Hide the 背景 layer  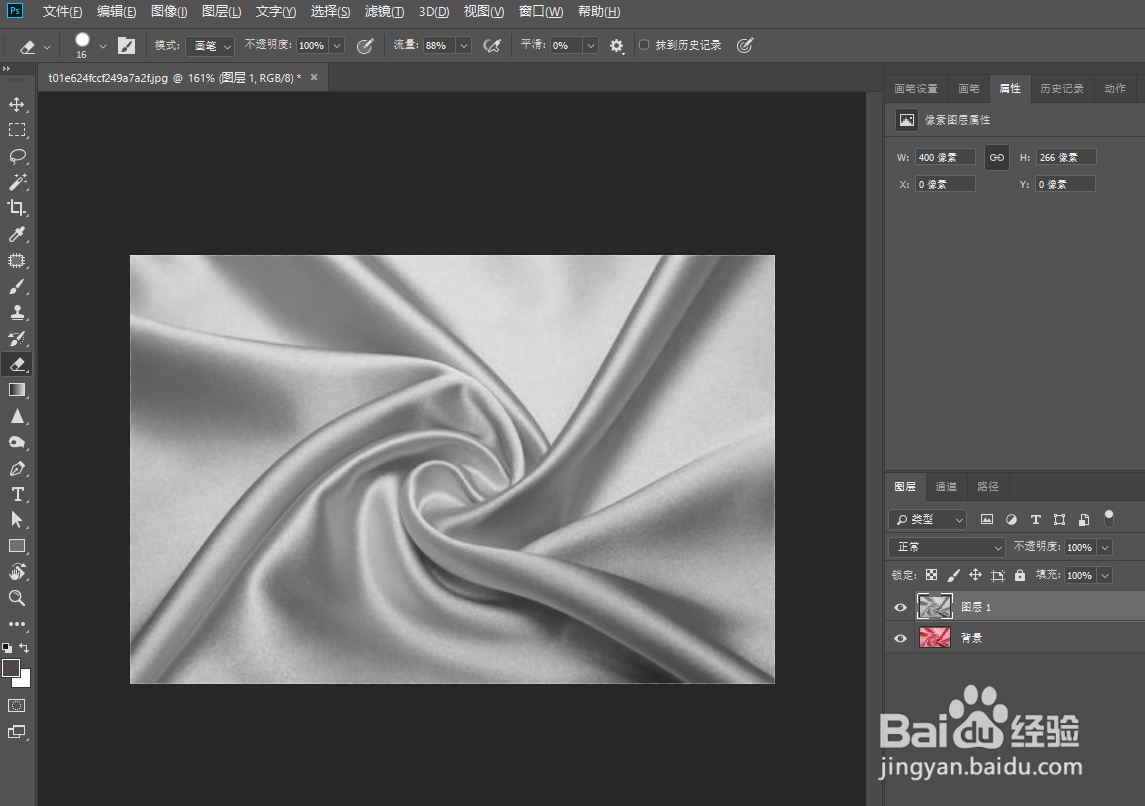click(900, 638)
